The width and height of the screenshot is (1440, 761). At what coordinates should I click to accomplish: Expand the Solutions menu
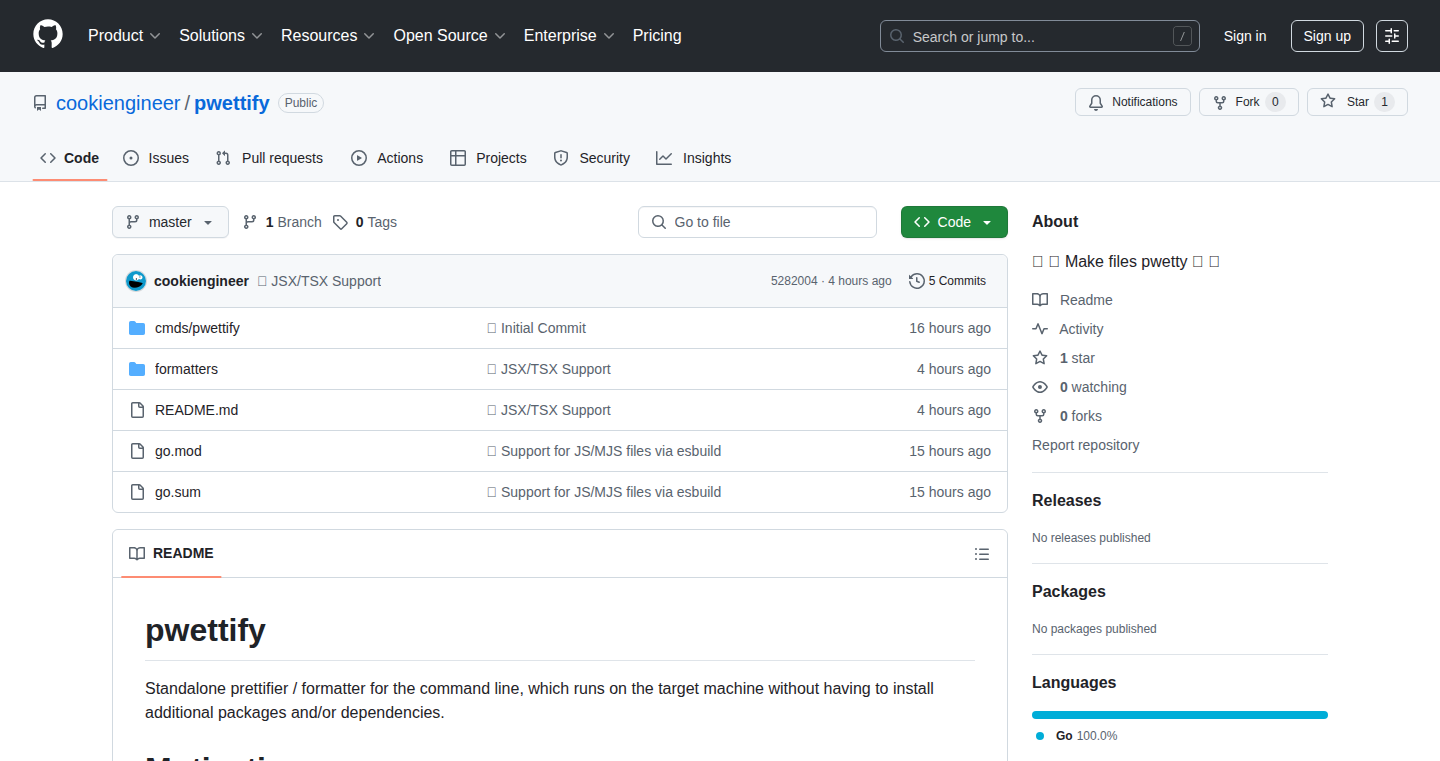click(221, 35)
